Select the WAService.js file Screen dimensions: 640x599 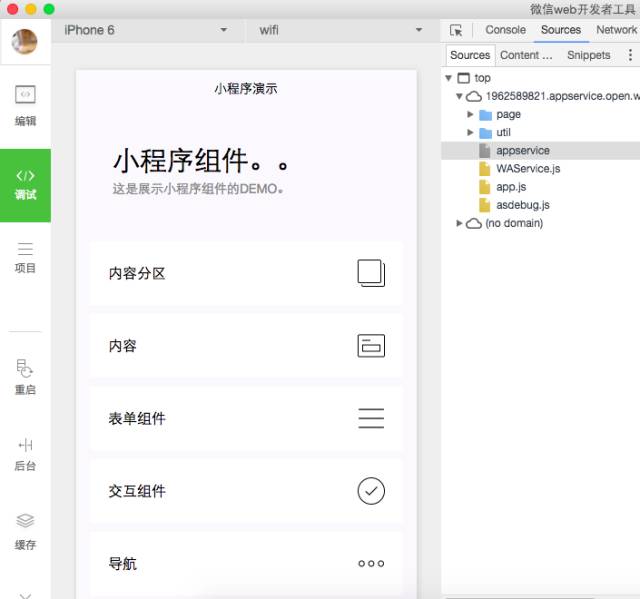[x=528, y=169]
